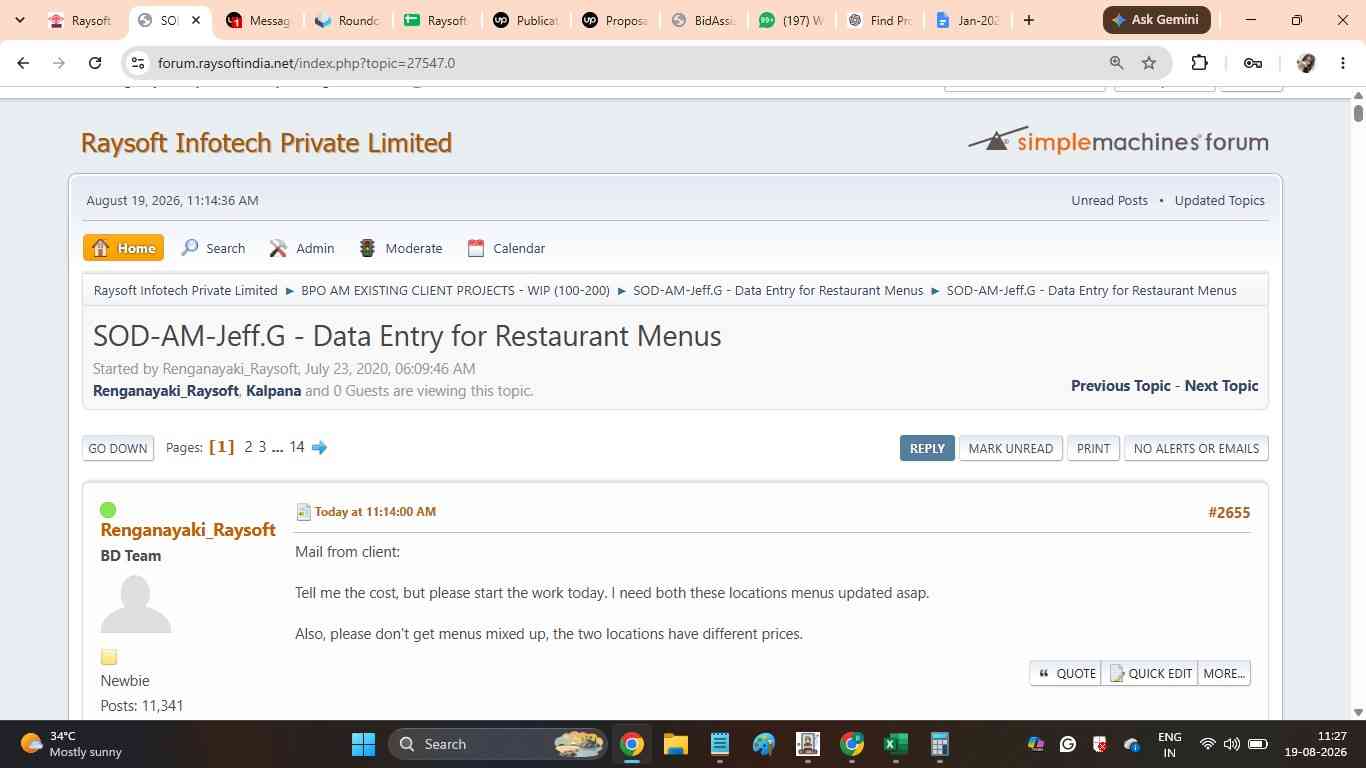This screenshot has width=1366, height=768.
Task: Toggle NO ALERTS OR EMAILS setting
Action: [x=1196, y=448]
